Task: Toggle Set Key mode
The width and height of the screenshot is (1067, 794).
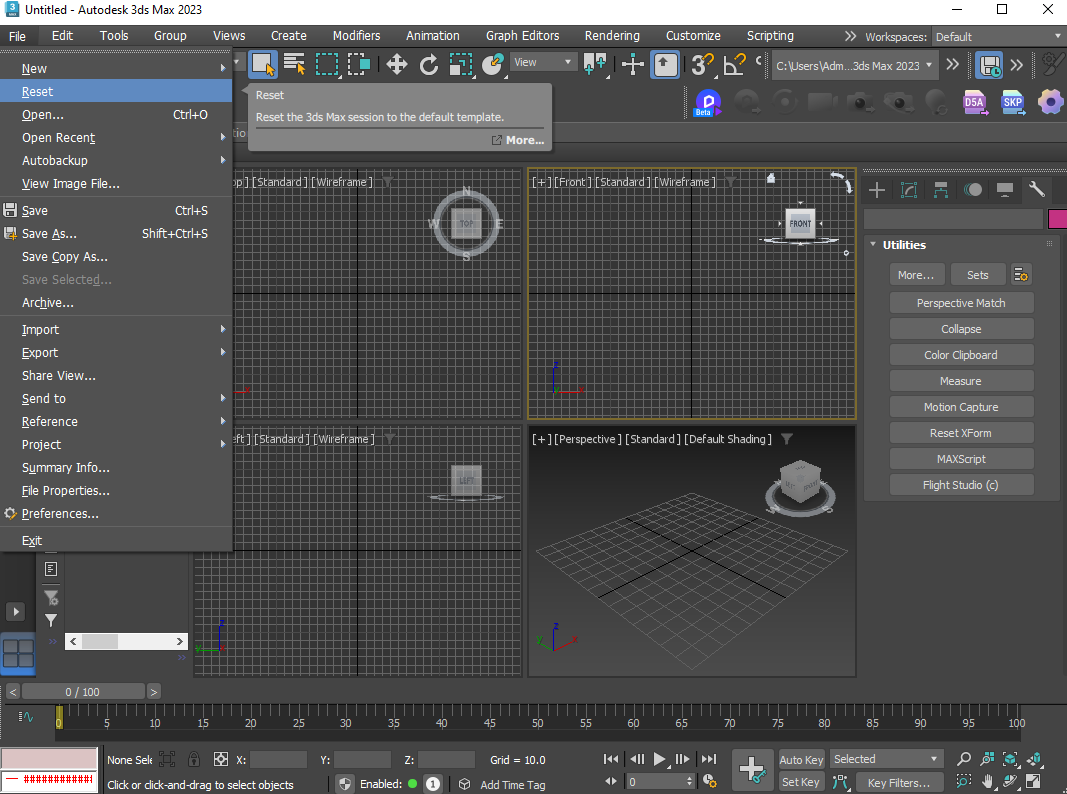Action: click(801, 782)
